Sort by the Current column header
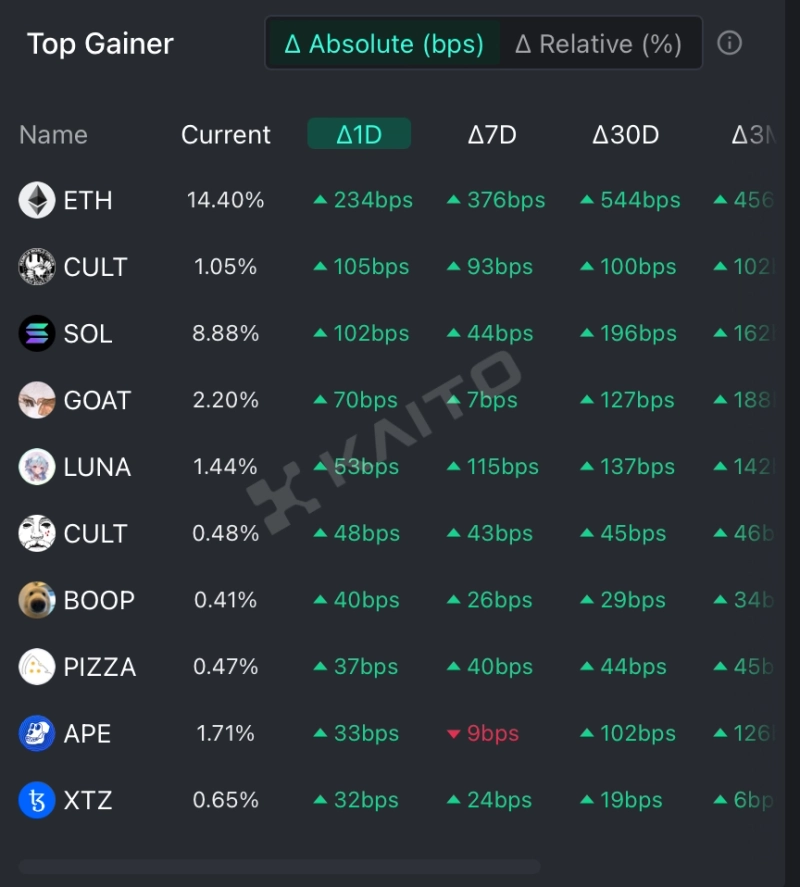Viewport: 800px width, 887px height. [x=226, y=135]
